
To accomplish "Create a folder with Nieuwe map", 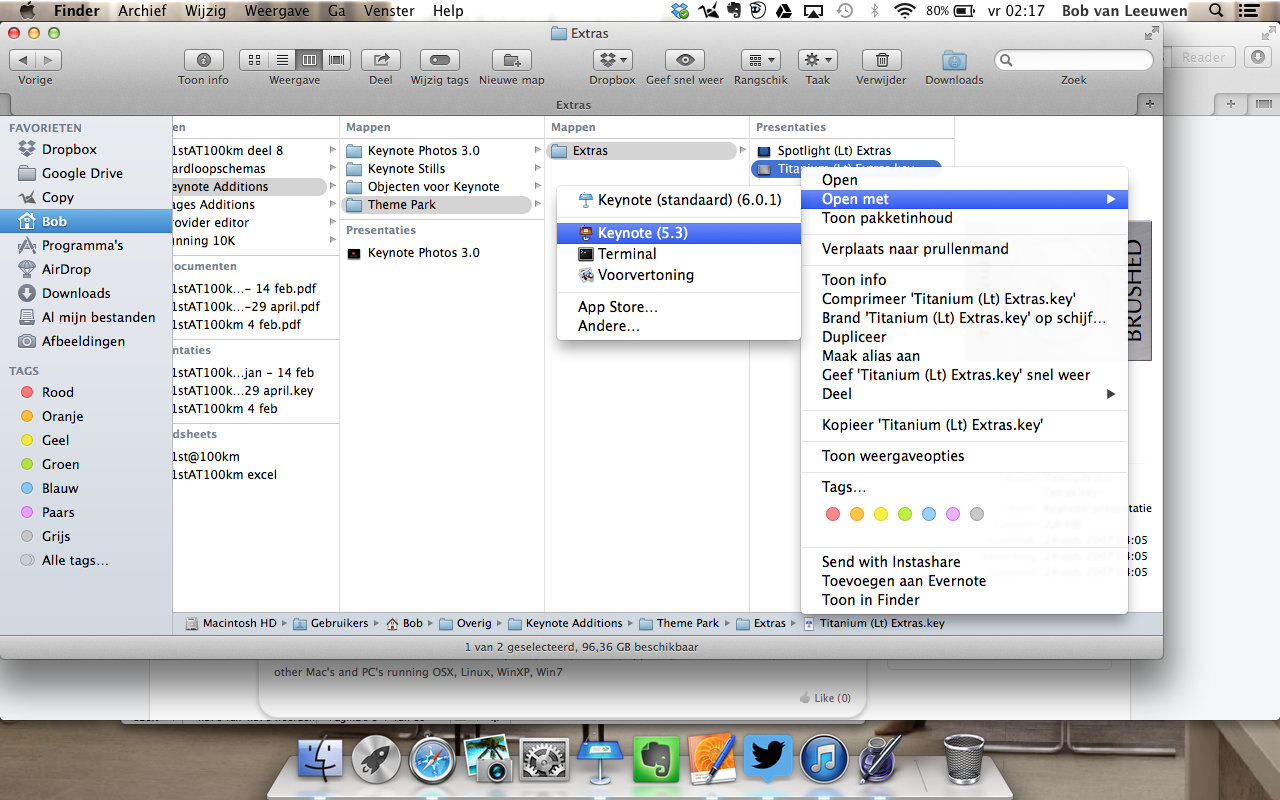I will pyautogui.click(x=512, y=60).
